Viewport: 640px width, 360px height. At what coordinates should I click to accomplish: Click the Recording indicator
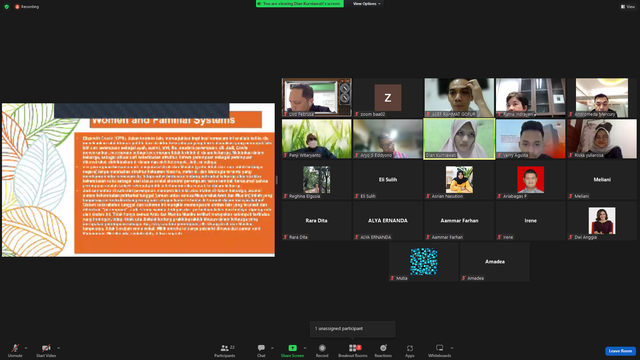coord(27,7)
